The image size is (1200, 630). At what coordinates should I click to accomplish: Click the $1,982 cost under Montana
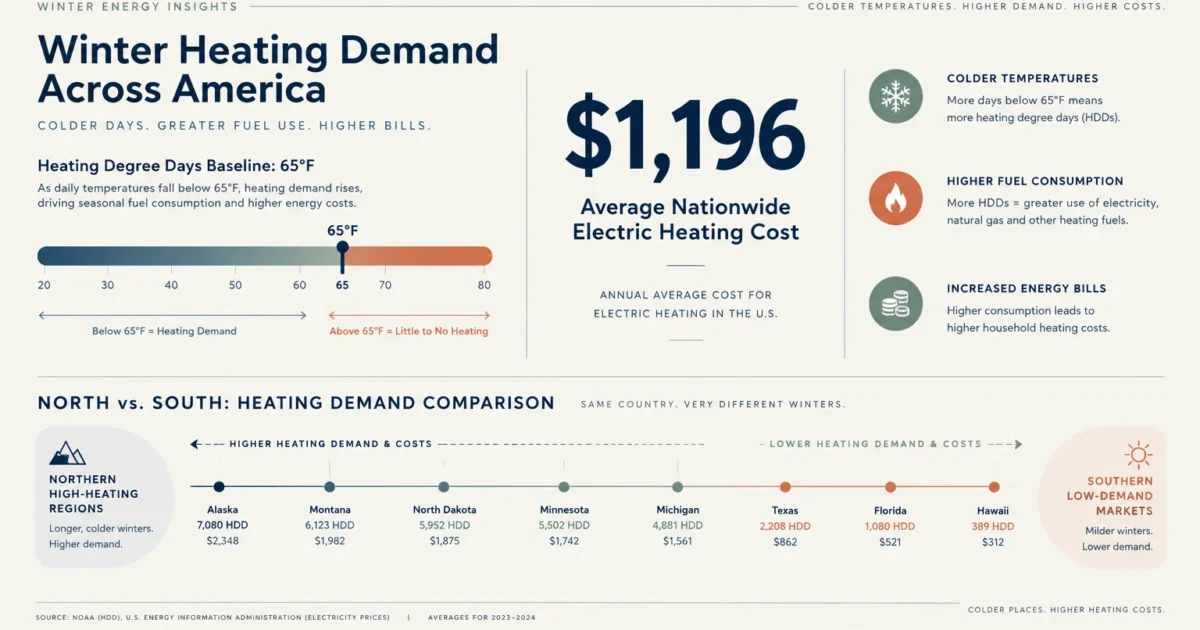330,542
